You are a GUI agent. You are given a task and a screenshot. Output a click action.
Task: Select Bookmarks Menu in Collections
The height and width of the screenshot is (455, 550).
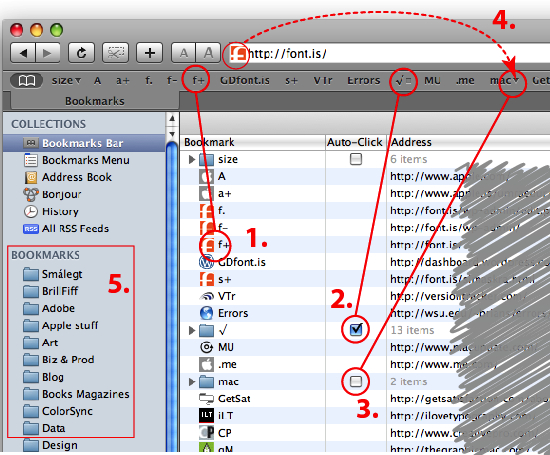(86, 160)
